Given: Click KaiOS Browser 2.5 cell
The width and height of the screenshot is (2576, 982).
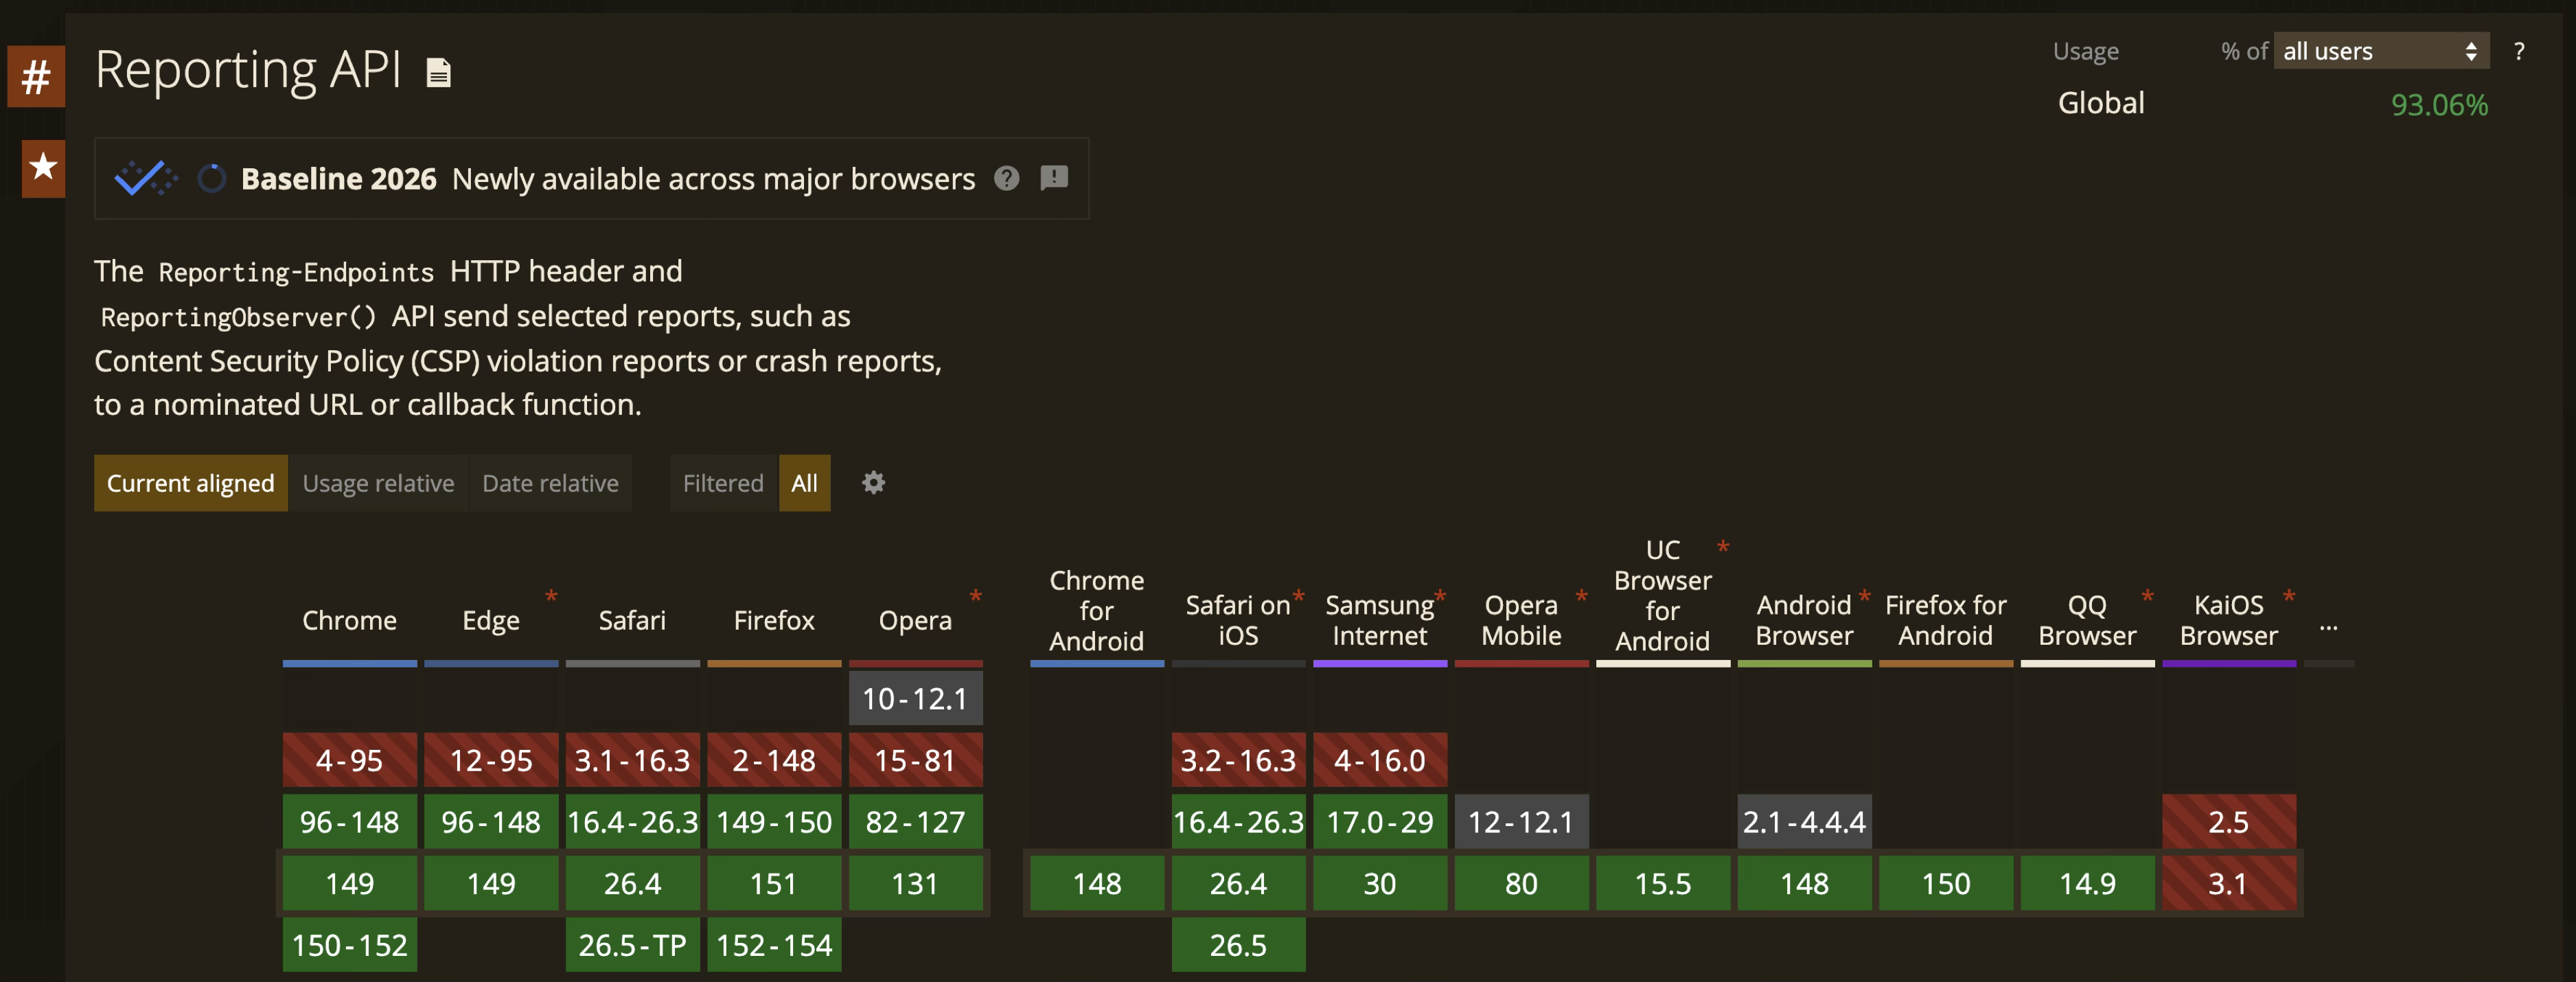Looking at the screenshot, I should [2229, 822].
